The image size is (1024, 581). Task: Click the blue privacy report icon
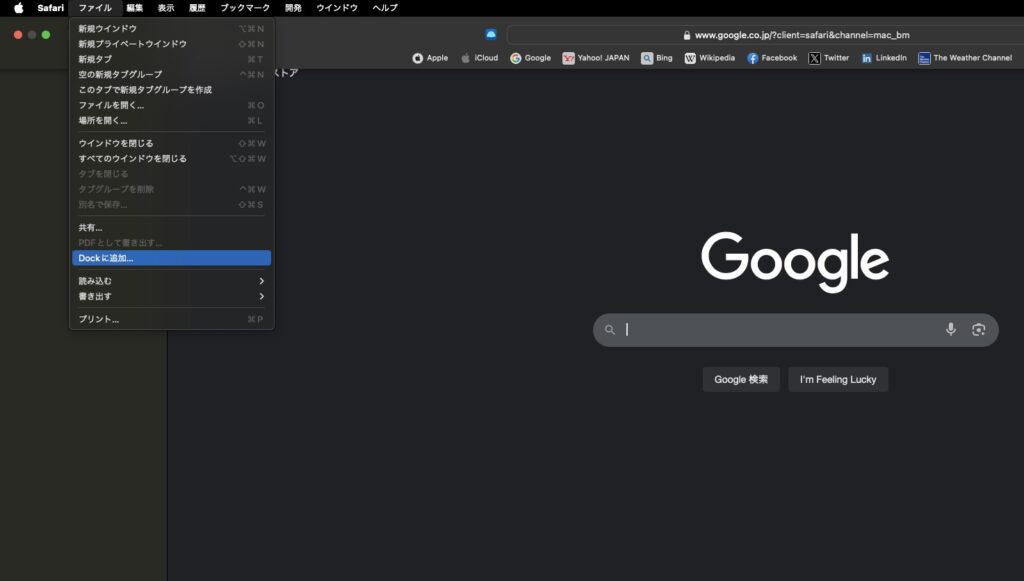point(491,35)
